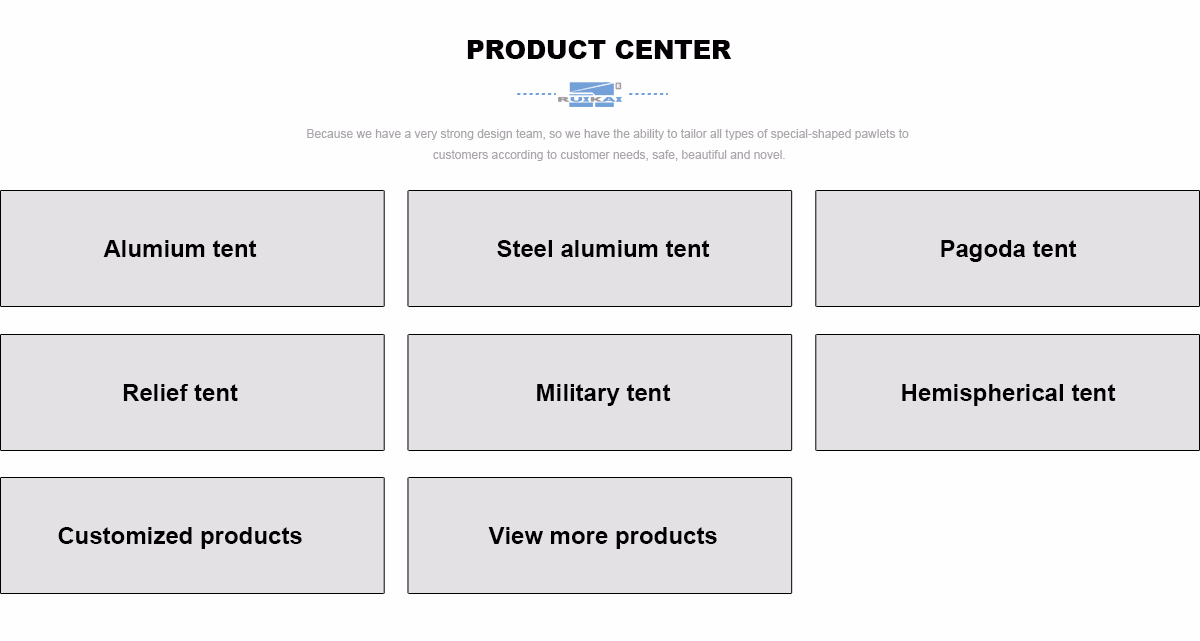Viewport: 1200px width, 641px height.
Task: Go to the Pagoda tent products
Action: point(1007,249)
